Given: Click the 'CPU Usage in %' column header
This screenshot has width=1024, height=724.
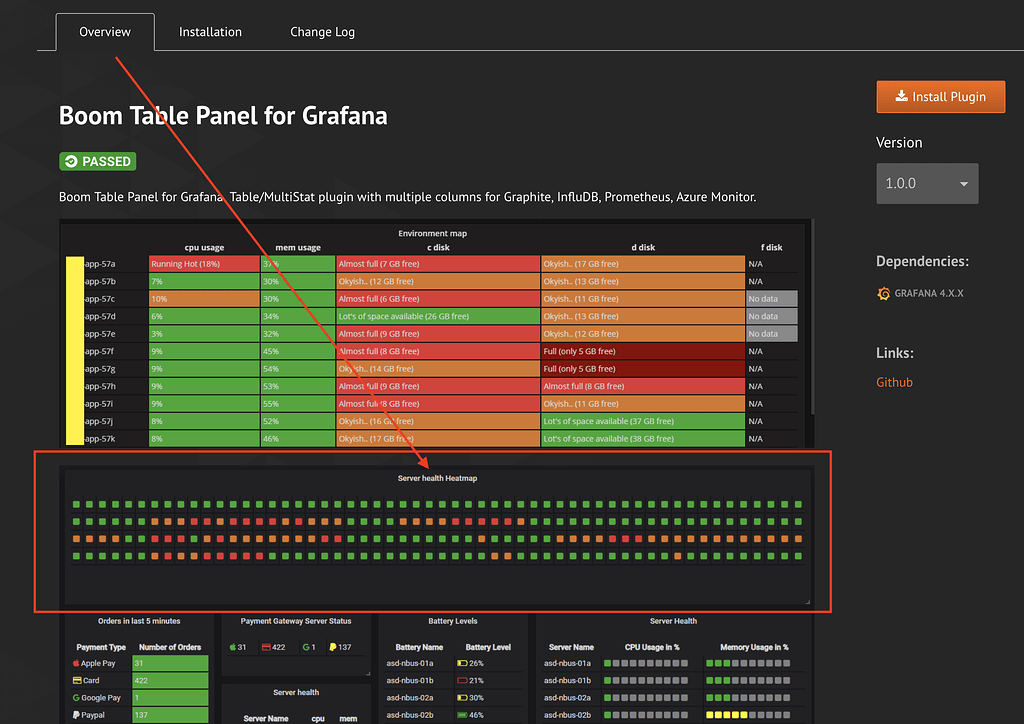Looking at the screenshot, I should coord(652,647).
